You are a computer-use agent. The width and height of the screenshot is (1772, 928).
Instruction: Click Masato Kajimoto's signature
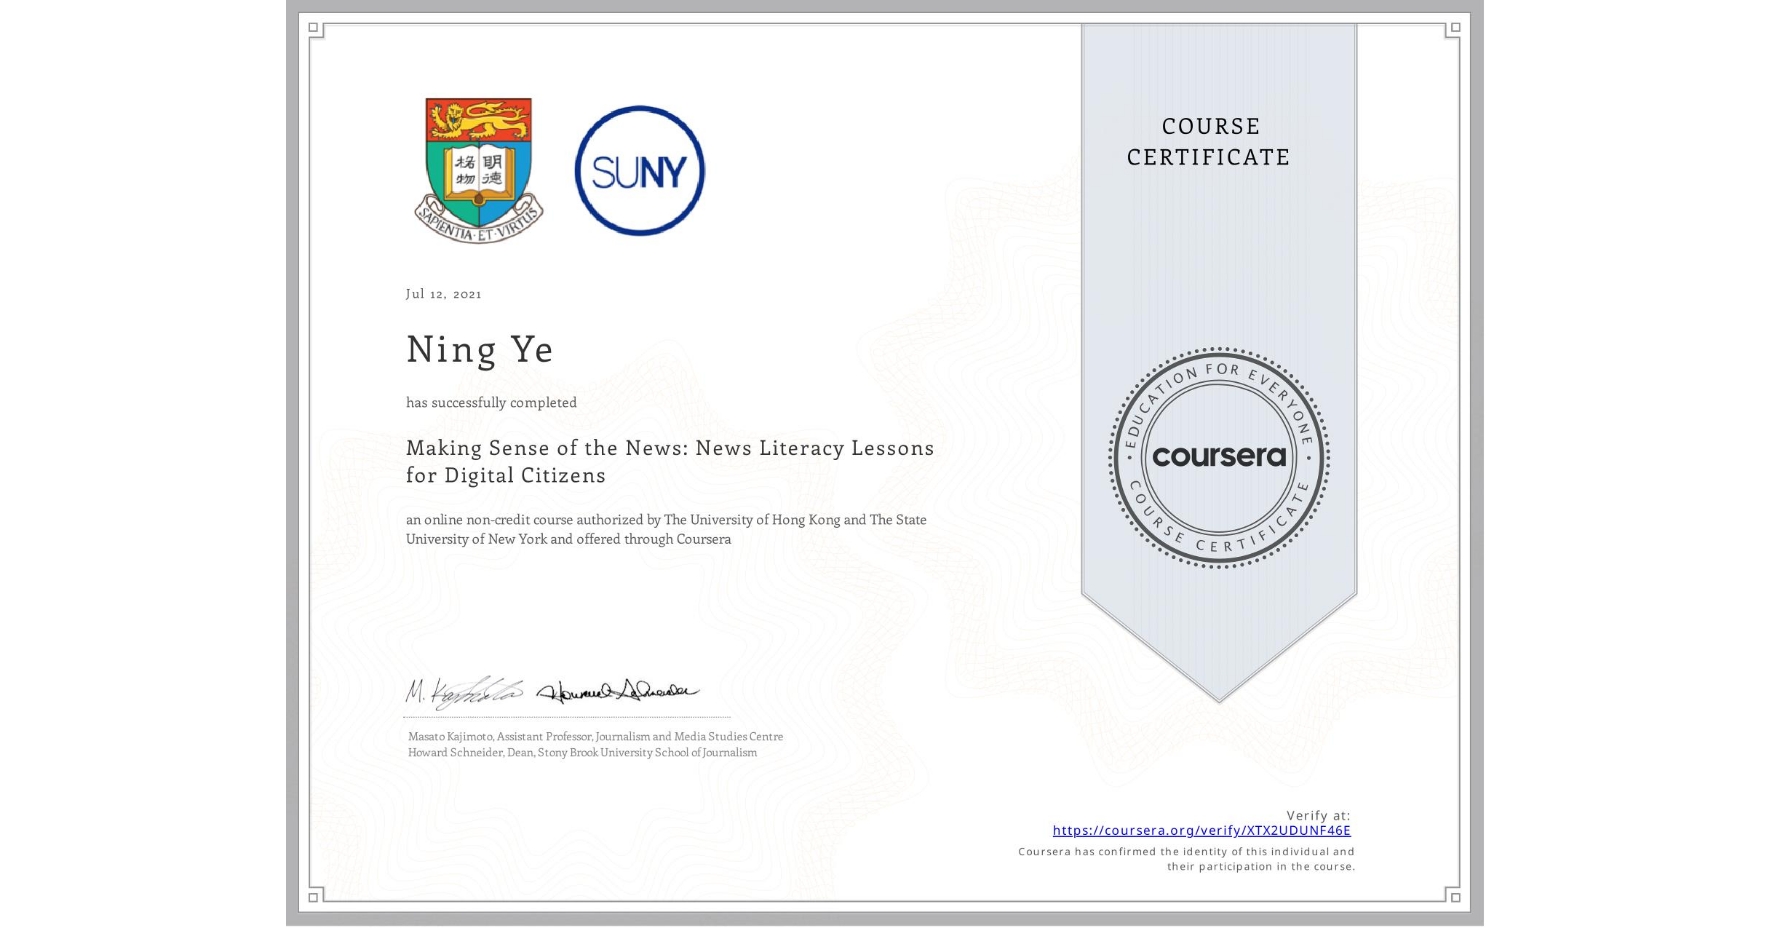click(x=463, y=688)
